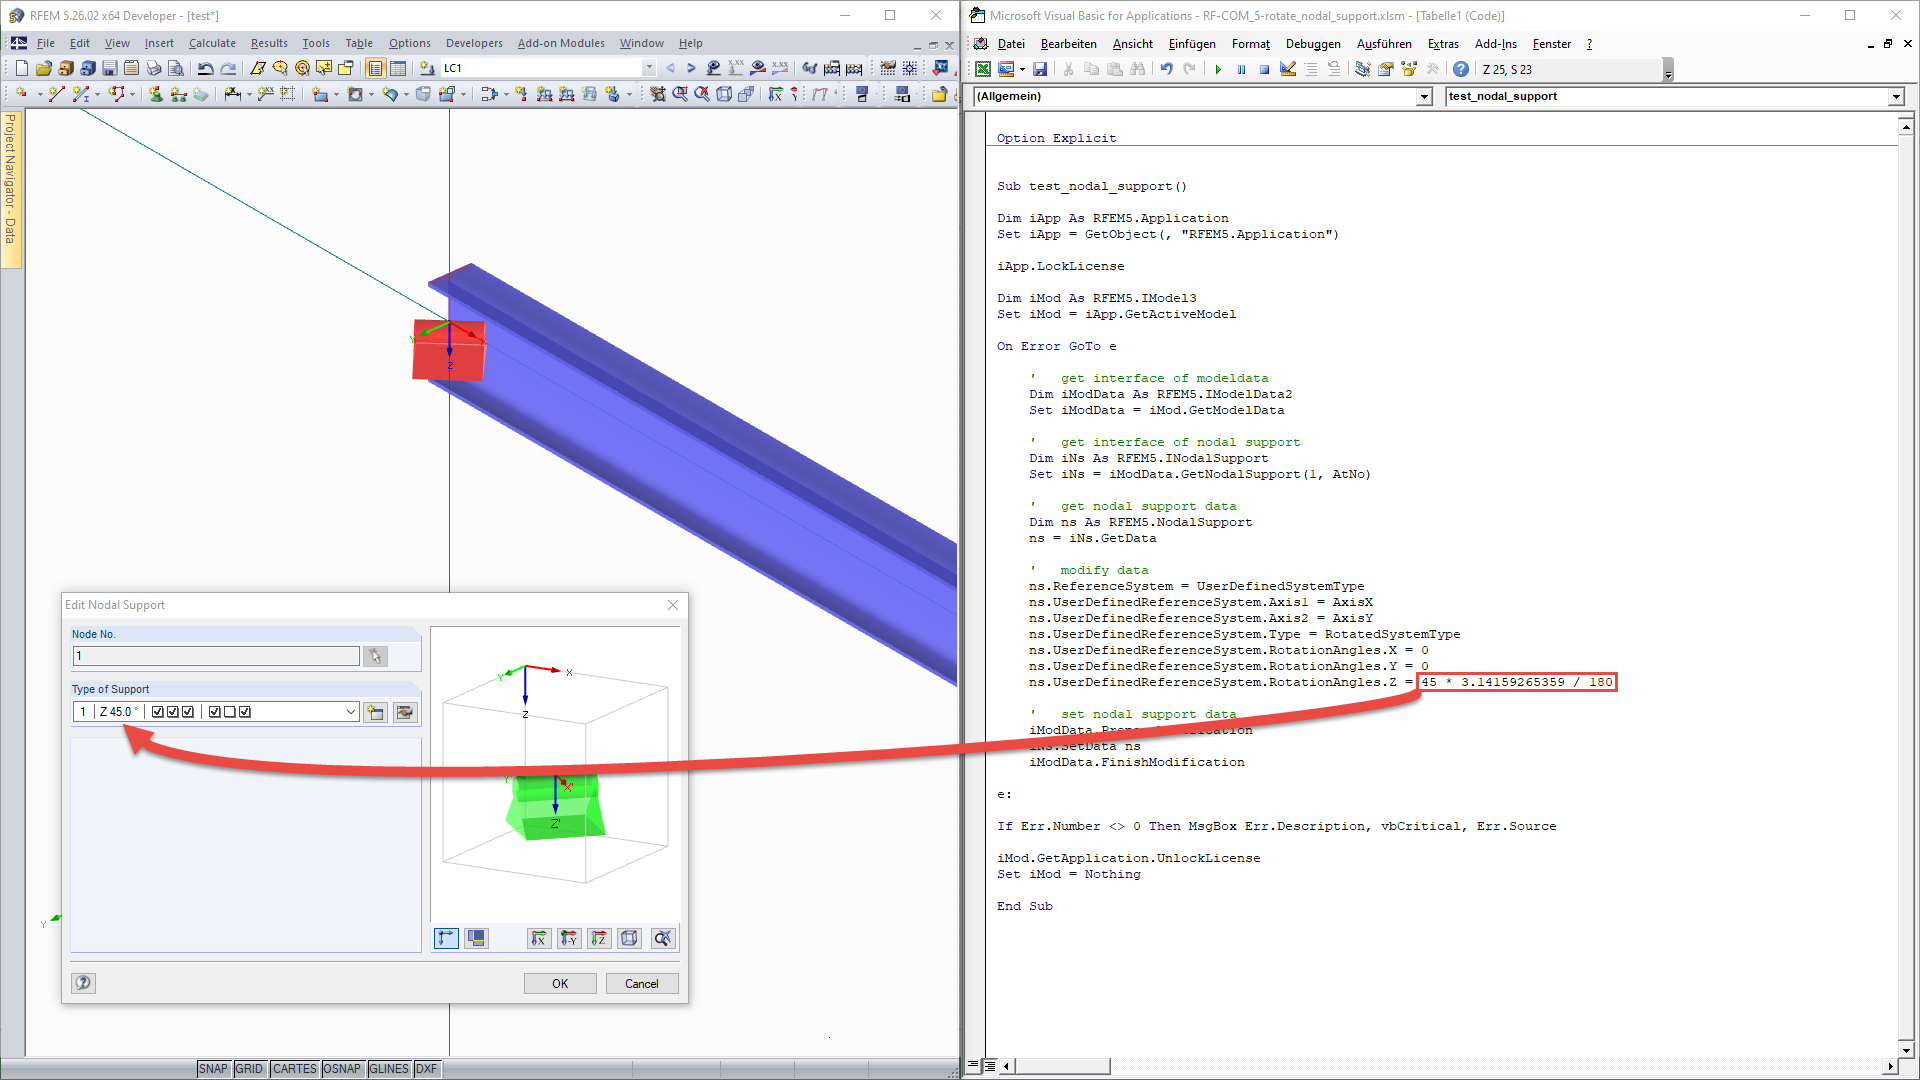Click OK to confirm nodal support changes

pos(559,982)
